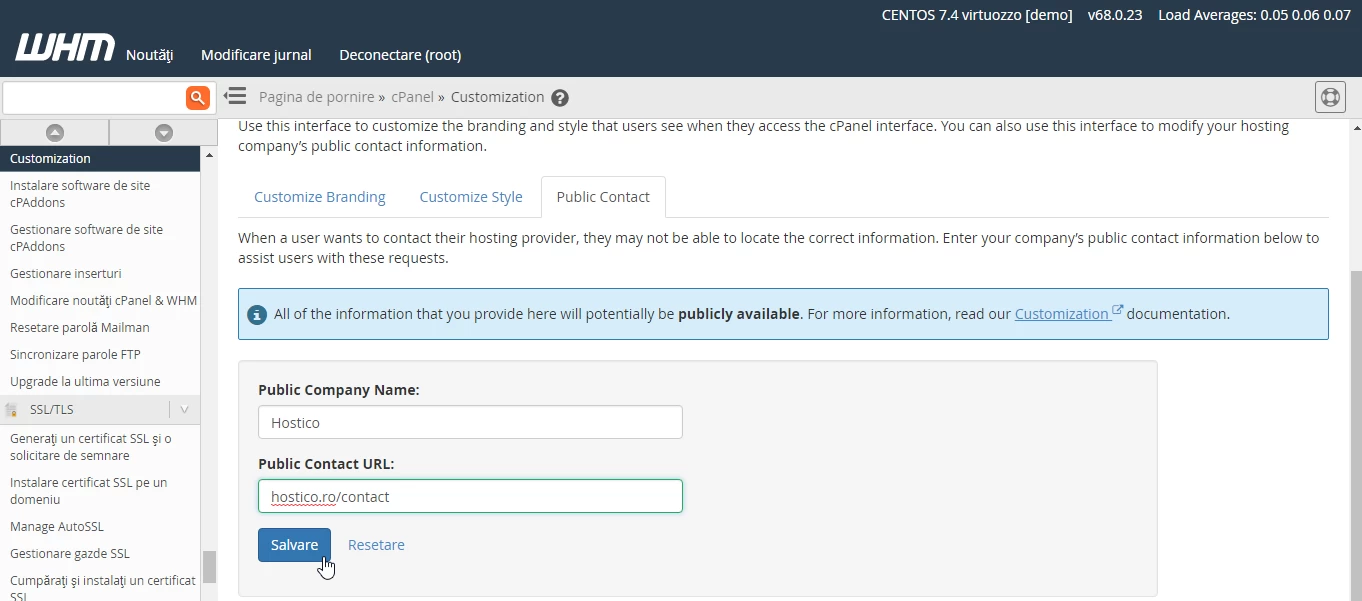The image size is (1362, 601).
Task: Click the WHM logo
Action: 64,46
